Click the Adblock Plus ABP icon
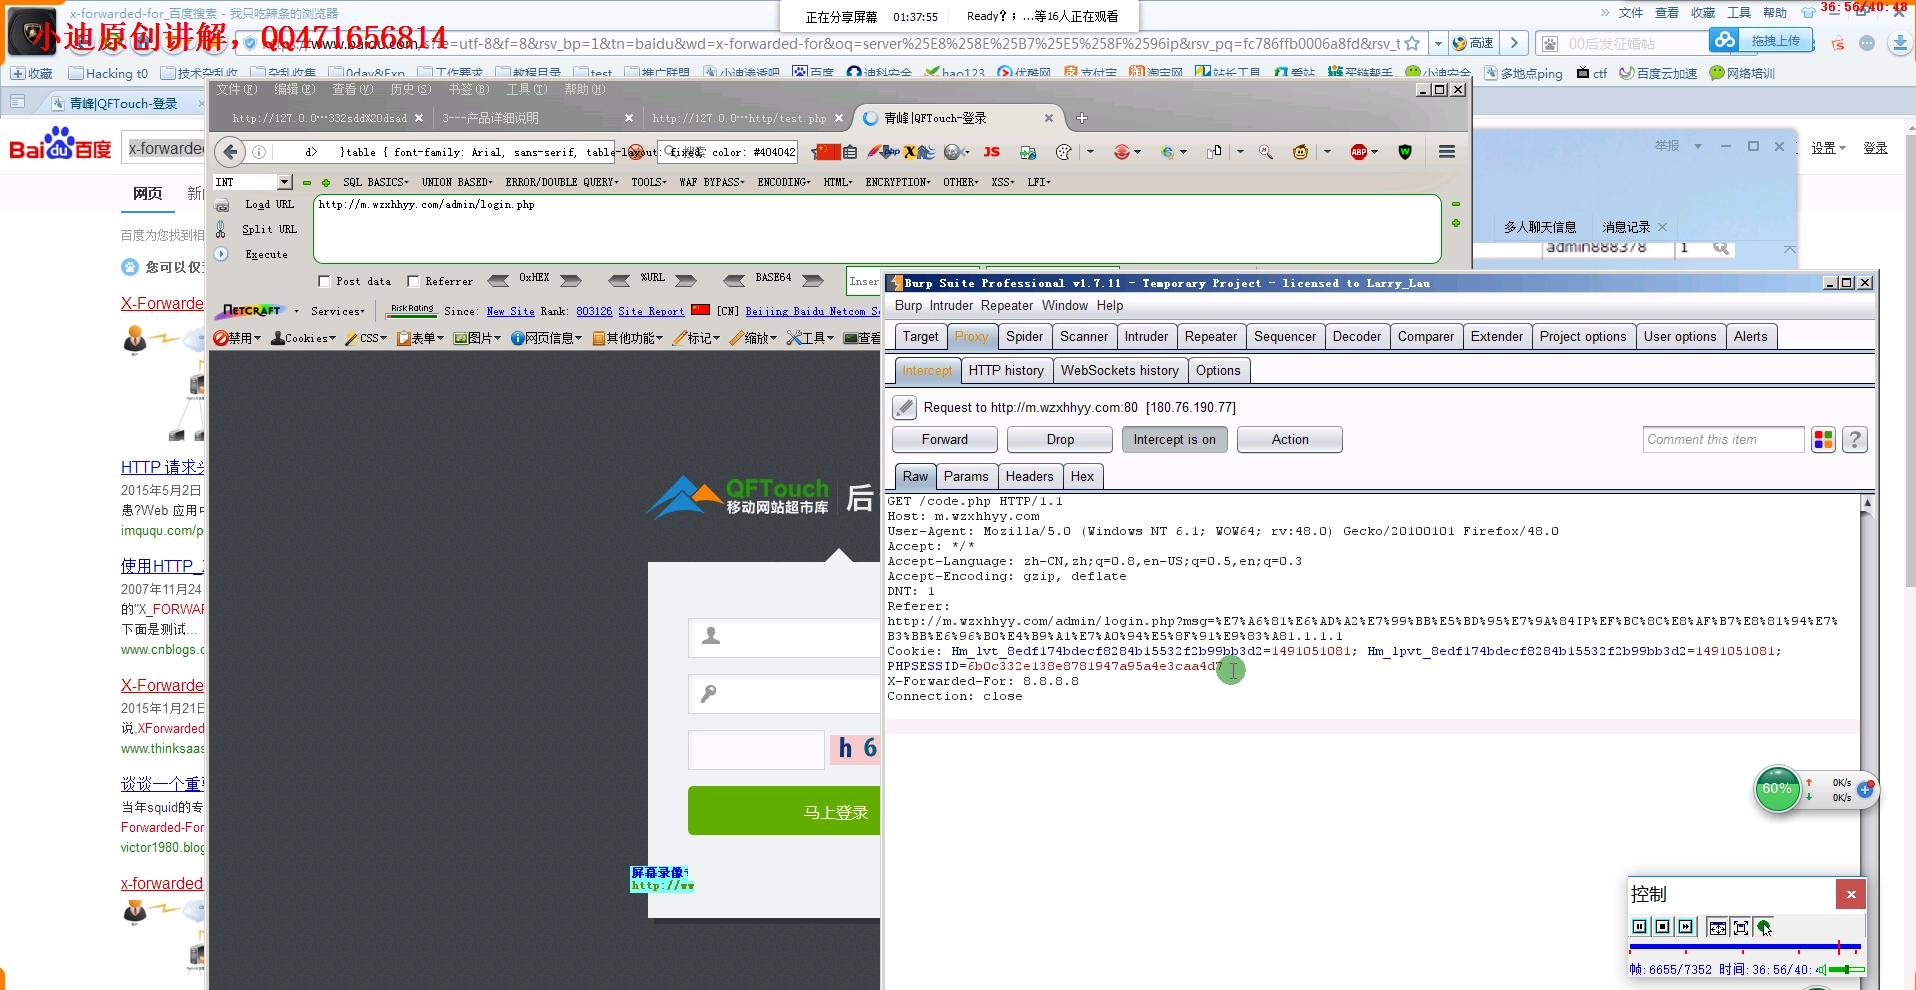The width and height of the screenshot is (1916, 990). [1359, 152]
